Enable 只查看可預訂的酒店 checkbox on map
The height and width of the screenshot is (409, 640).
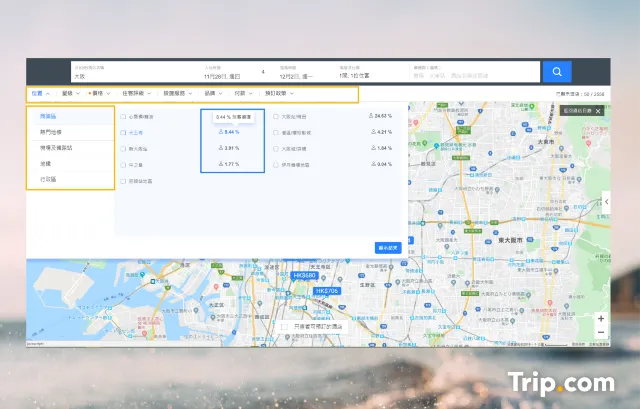284,326
